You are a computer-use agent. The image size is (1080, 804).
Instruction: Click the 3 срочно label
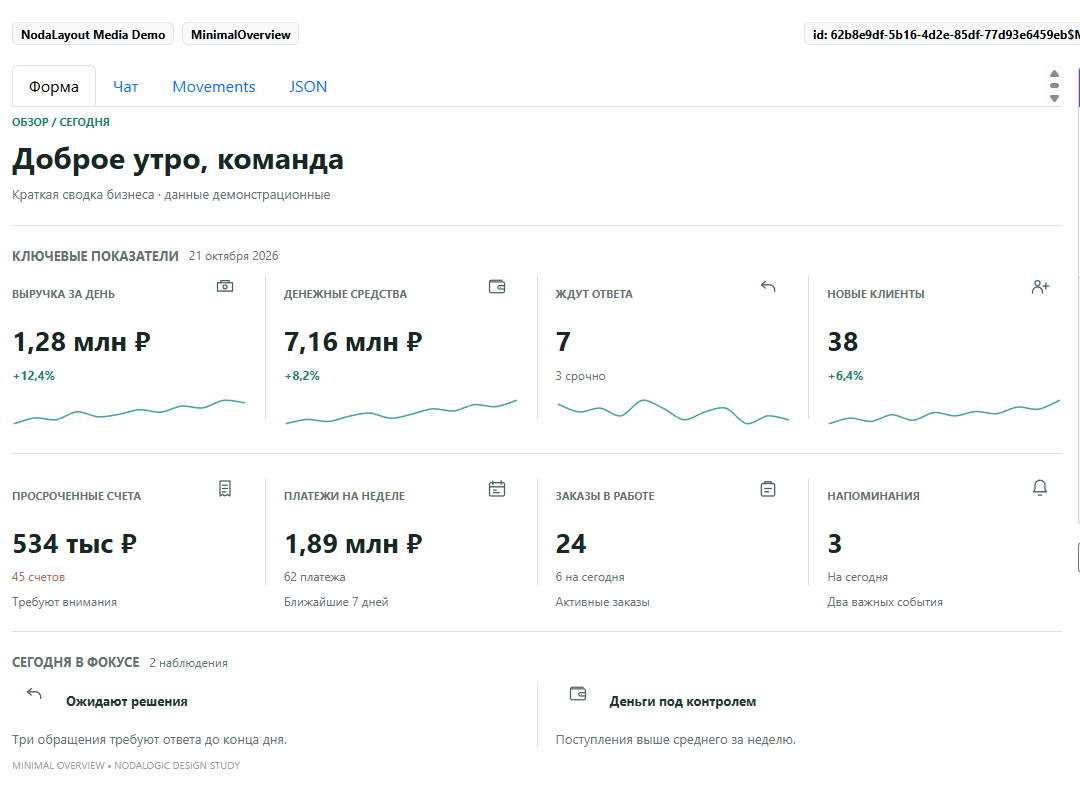click(581, 376)
